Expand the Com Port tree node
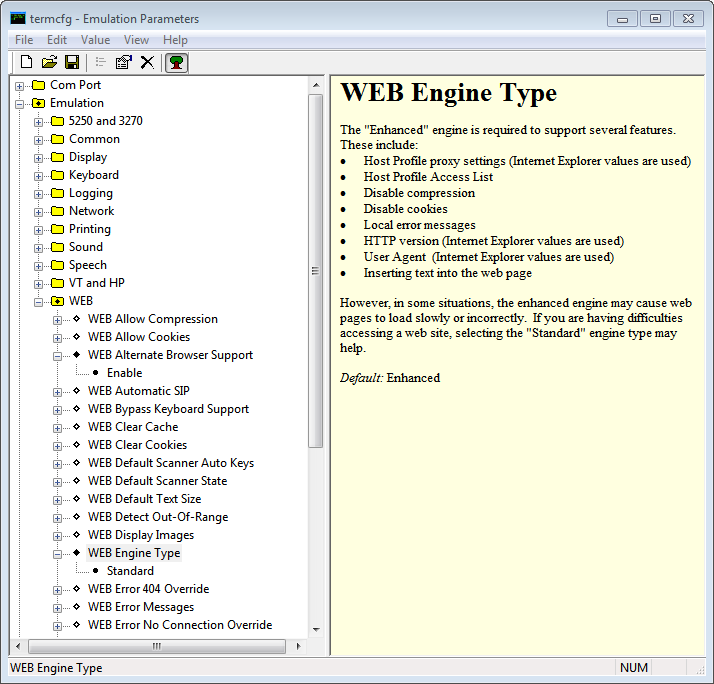Image resolution: width=714 pixels, height=684 pixels. coord(20,85)
